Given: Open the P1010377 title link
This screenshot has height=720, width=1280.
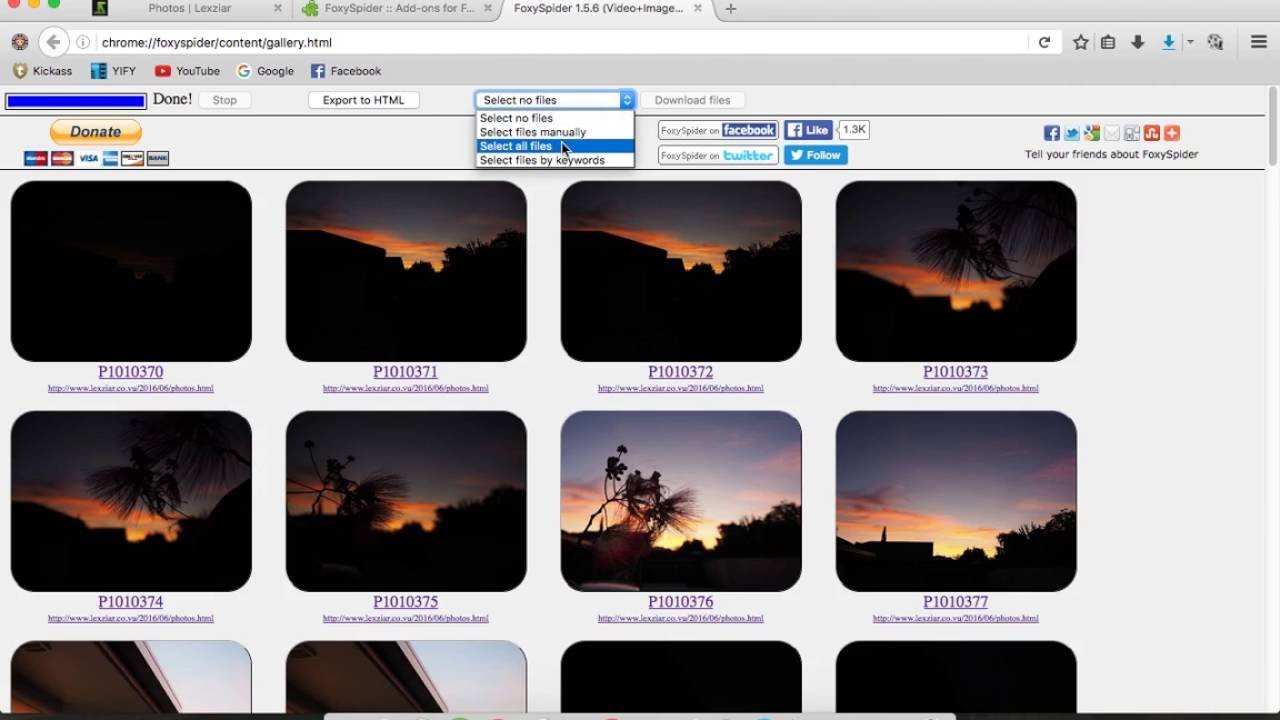Looking at the screenshot, I should coord(956,602).
